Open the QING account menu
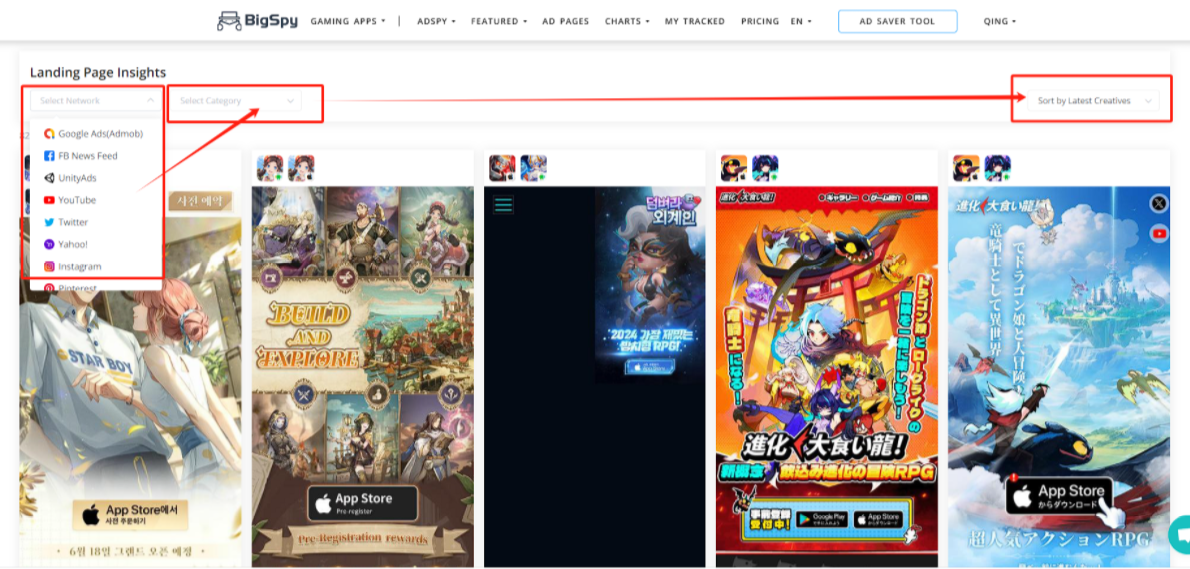This screenshot has height=569, width=1190. (999, 21)
